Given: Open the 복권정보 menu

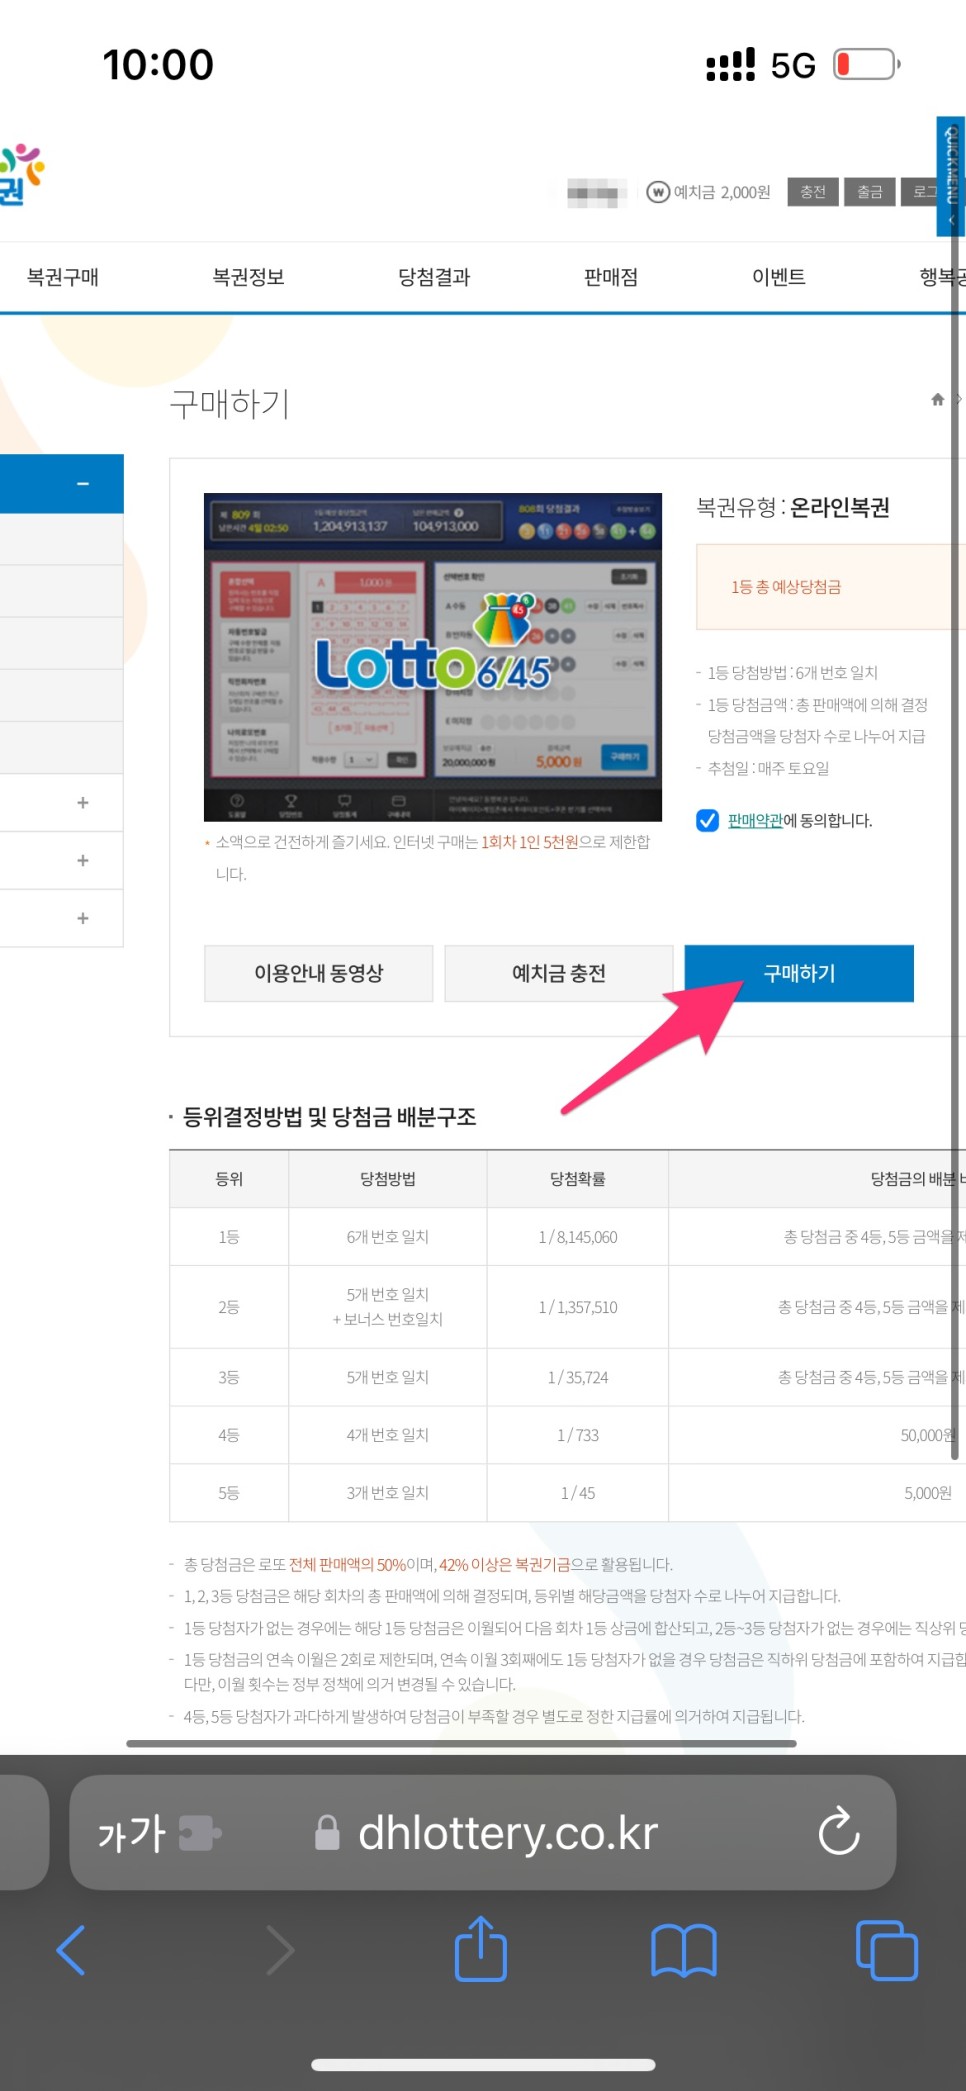Looking at the screenshot, I should pyautogui.click(x=248, y=277).
